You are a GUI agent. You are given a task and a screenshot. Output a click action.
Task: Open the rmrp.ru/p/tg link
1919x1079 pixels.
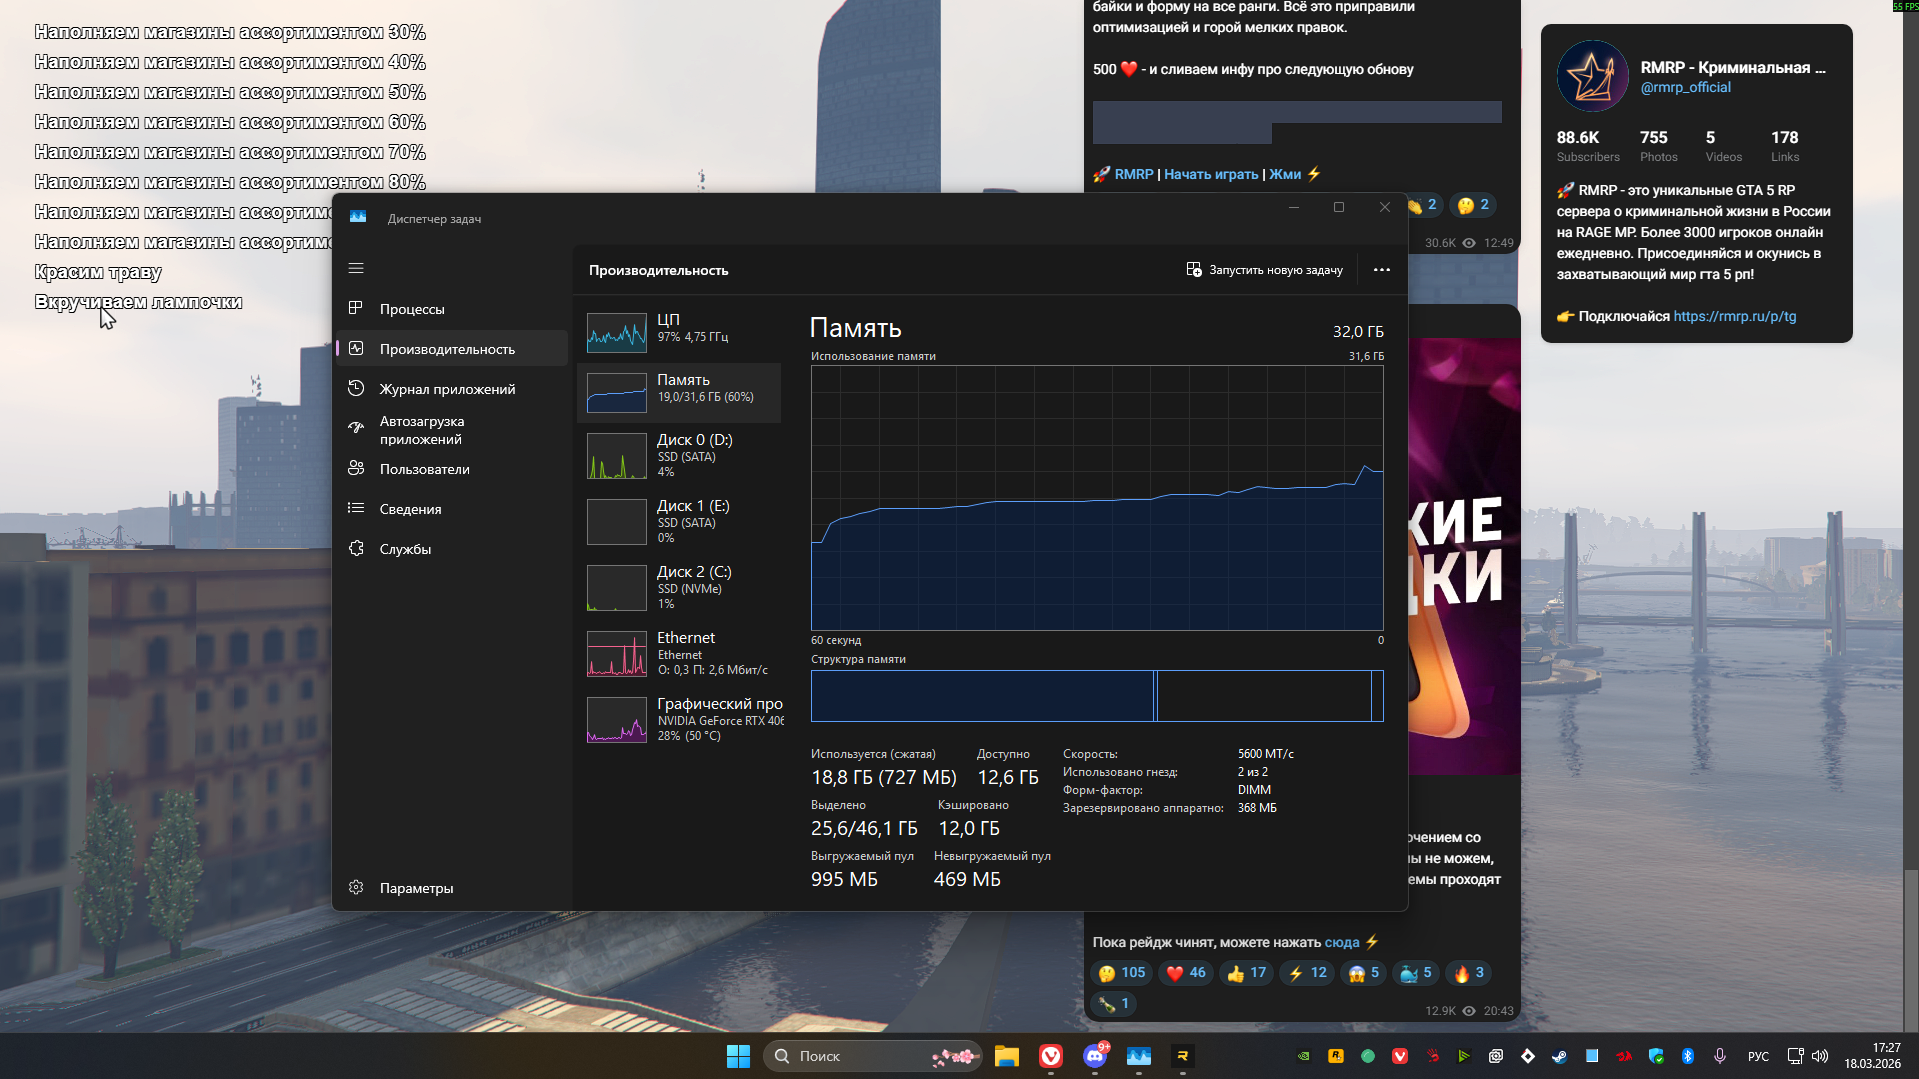1734,316
